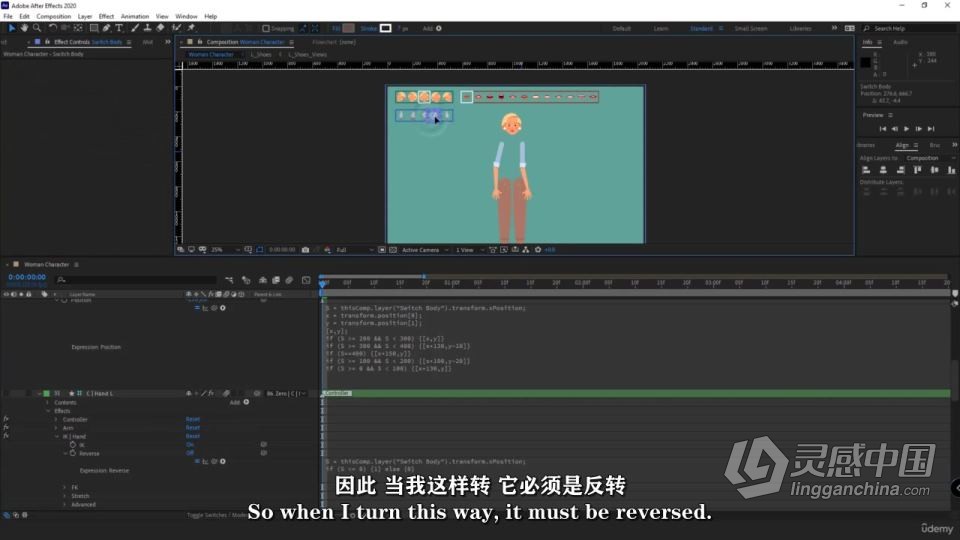The image size is (960, 540).
Task: Select the Zoom magnifier tool
Action: pos(37,28)
